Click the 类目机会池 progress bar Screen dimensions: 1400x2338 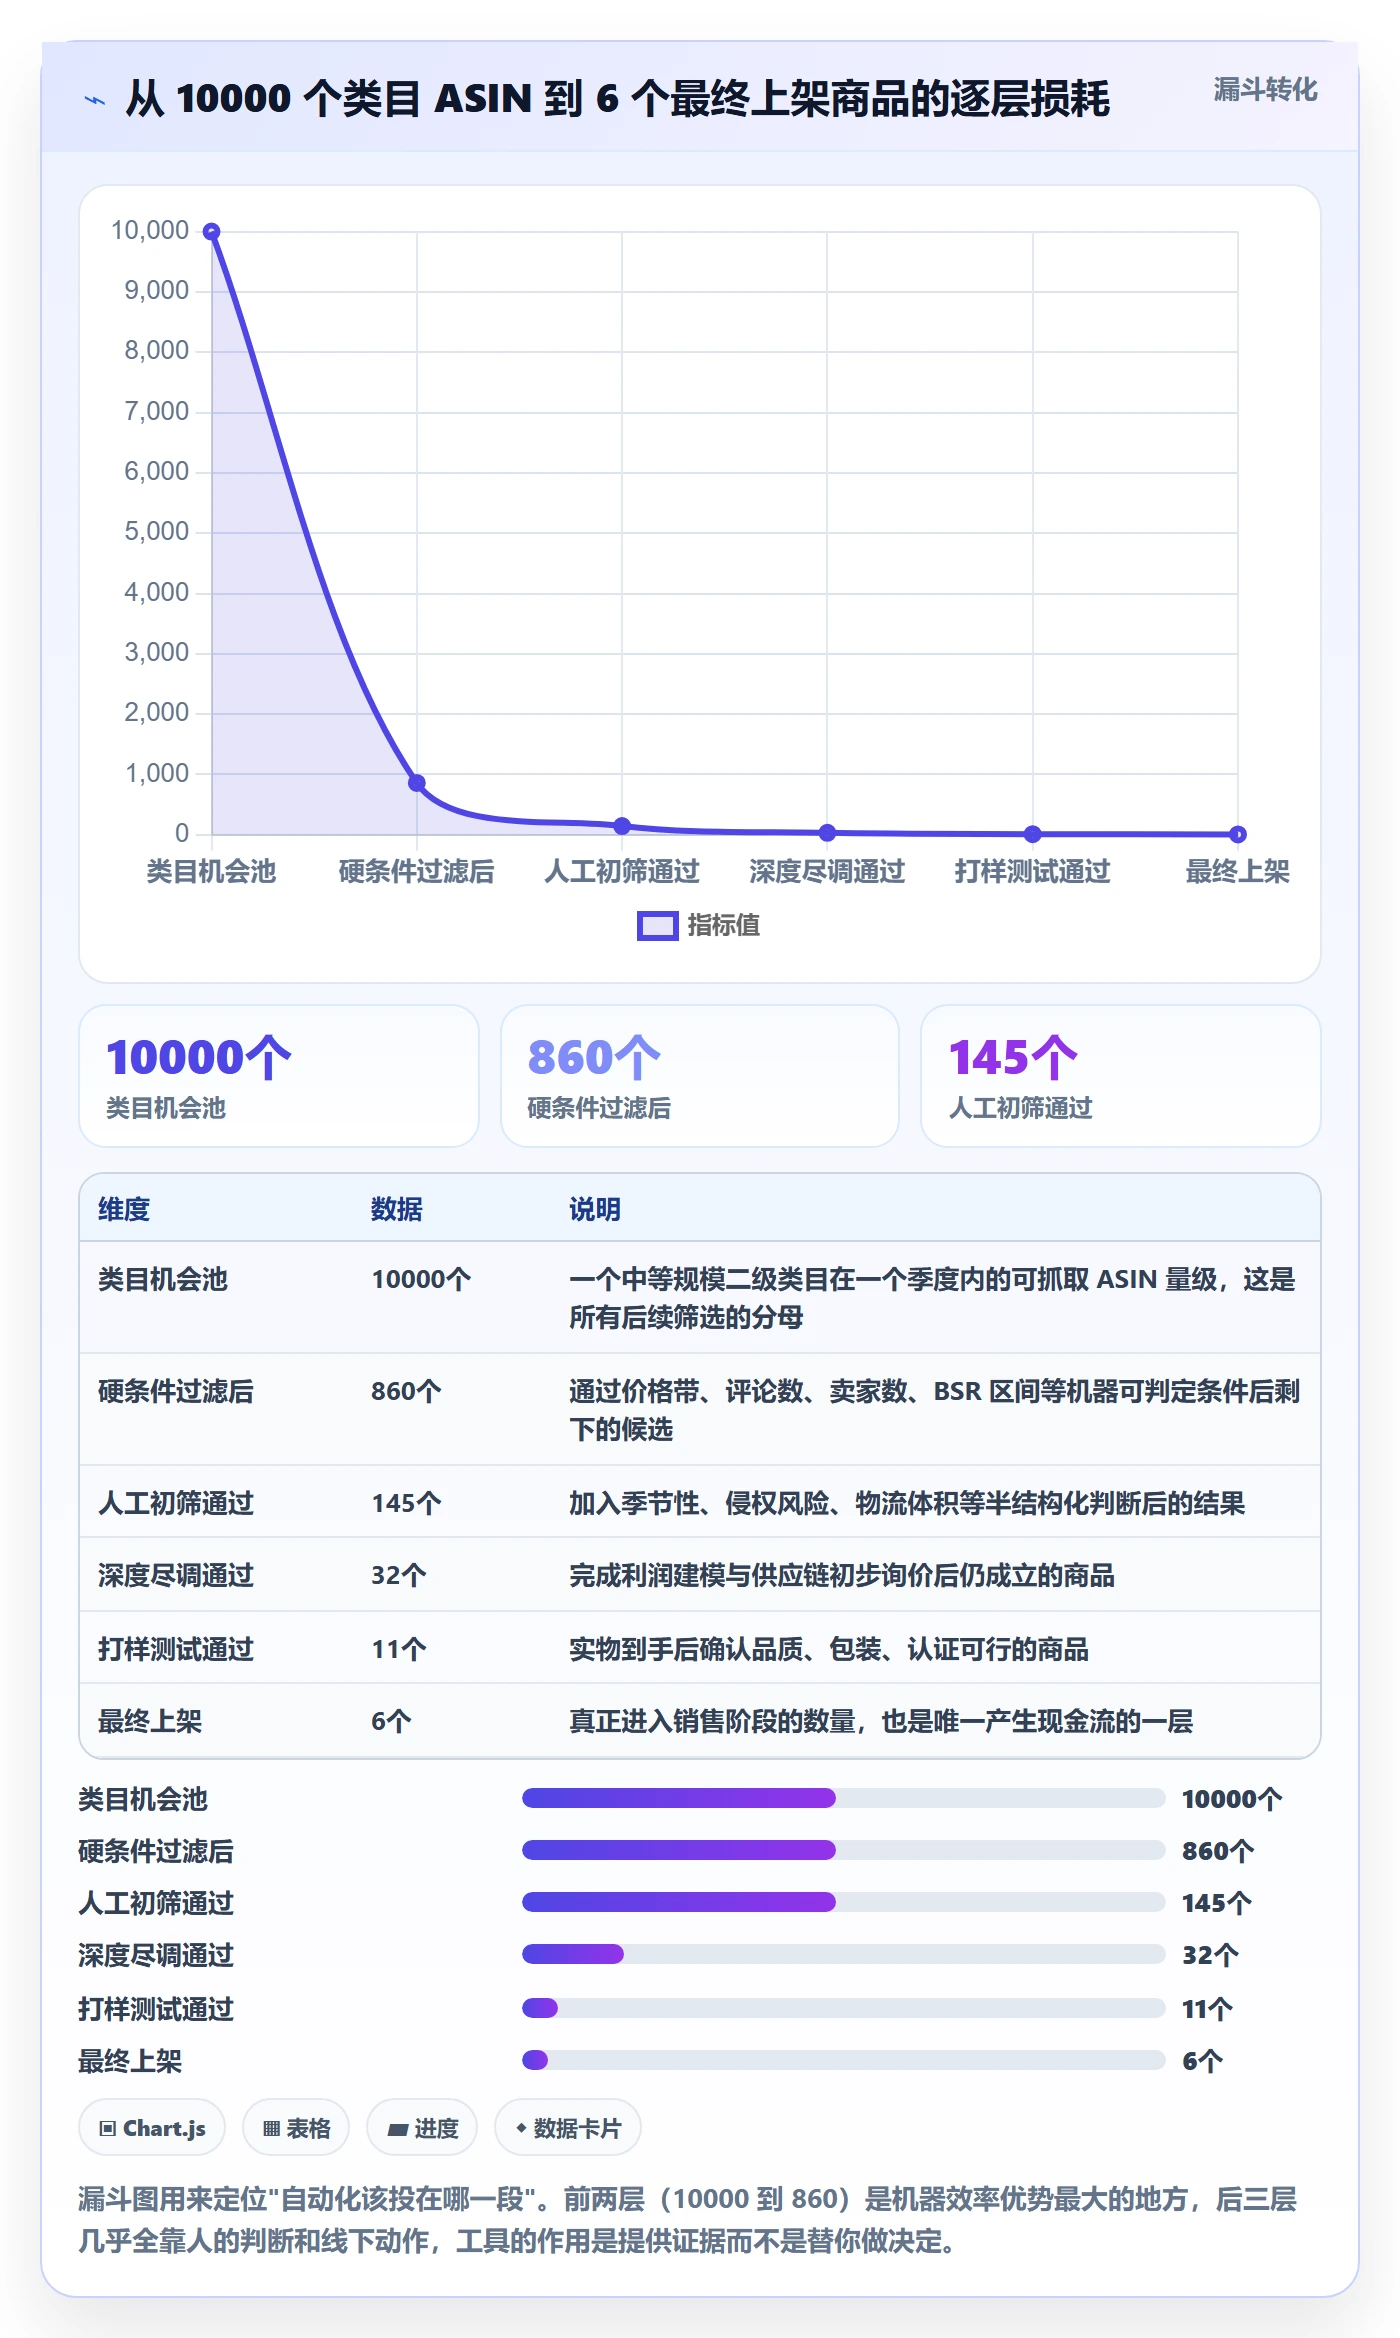843,1798
